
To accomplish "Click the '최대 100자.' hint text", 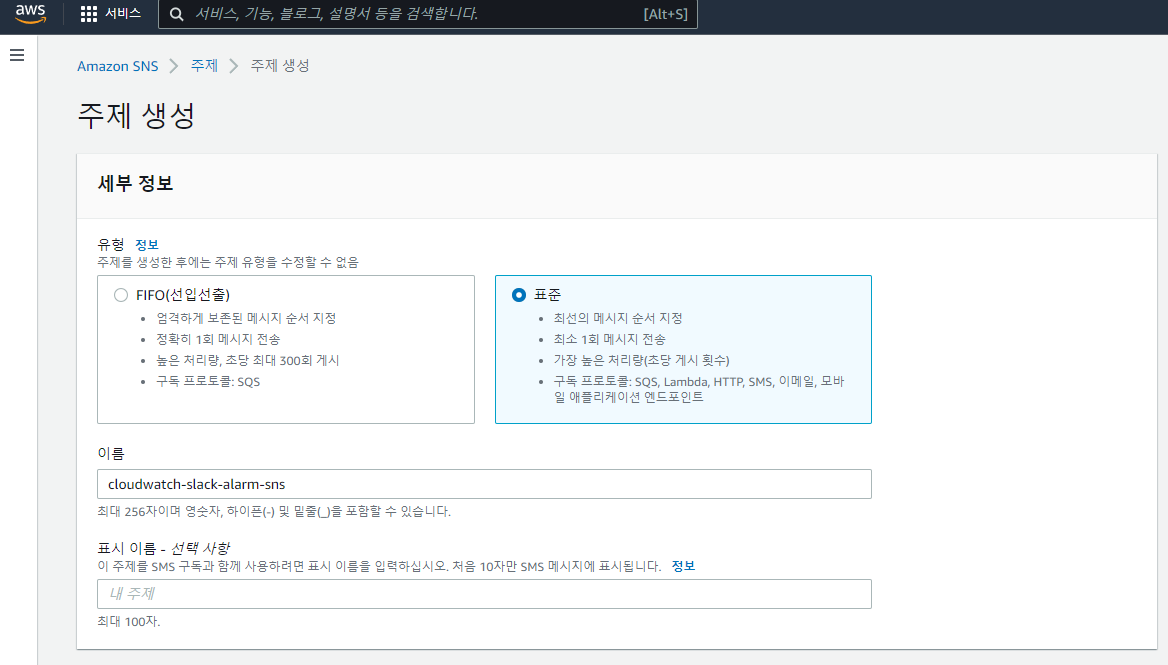I will pos(129,621).
